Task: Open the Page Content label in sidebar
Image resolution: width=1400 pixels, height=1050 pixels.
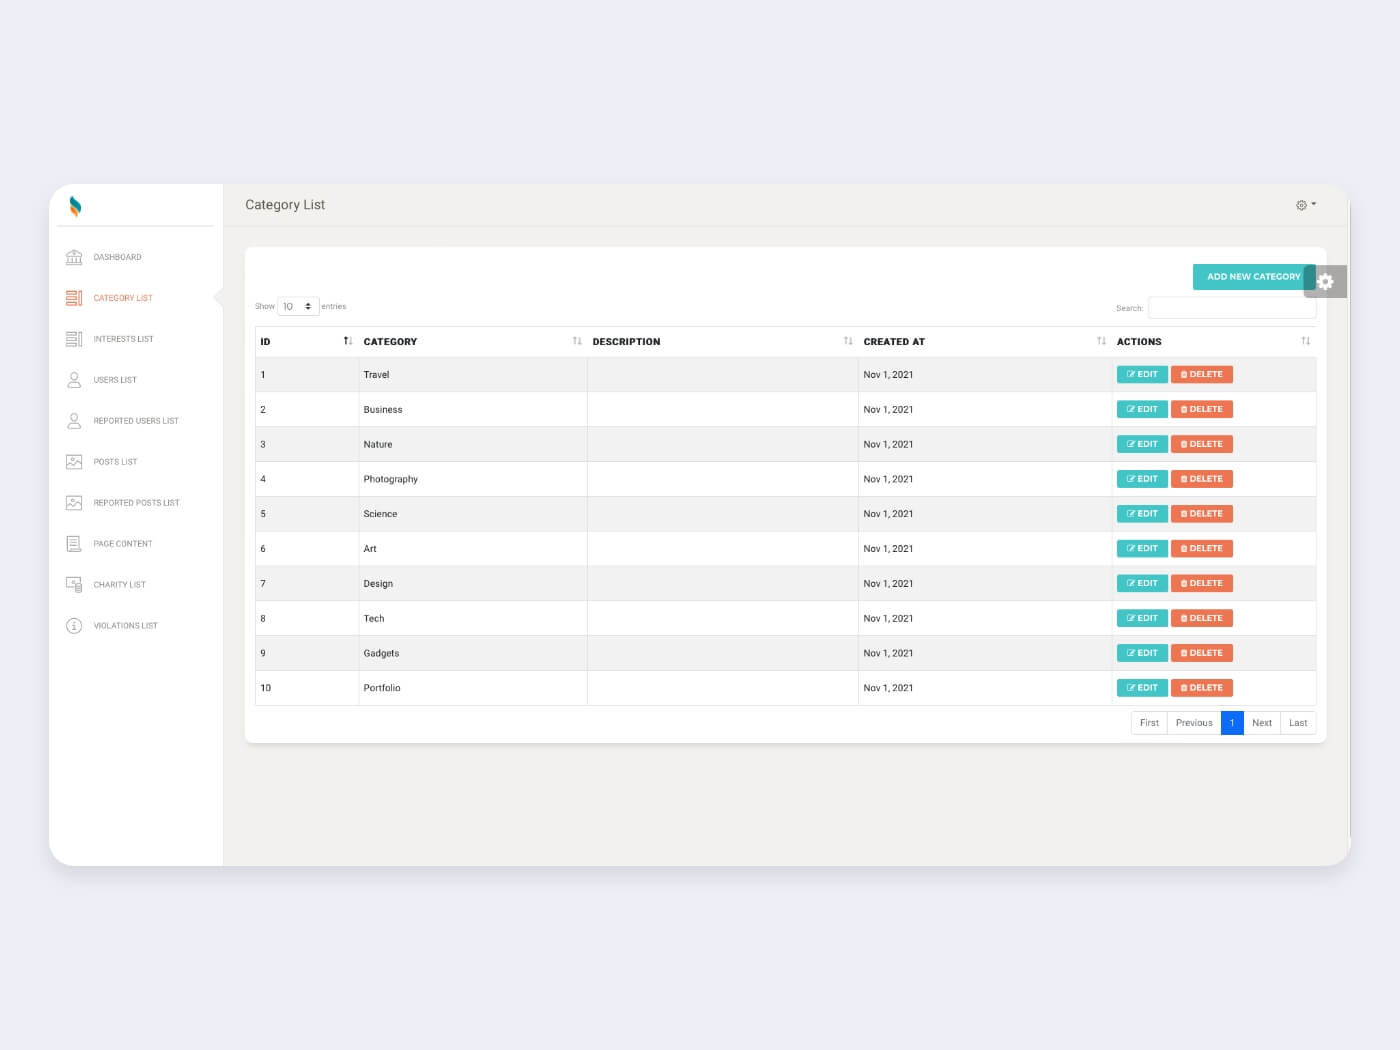Action: 123,545
